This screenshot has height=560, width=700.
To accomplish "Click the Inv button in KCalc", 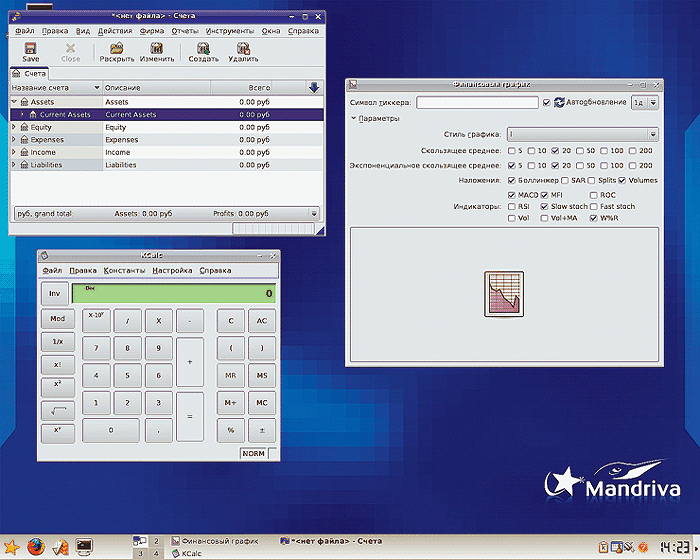I will point(54,293).
